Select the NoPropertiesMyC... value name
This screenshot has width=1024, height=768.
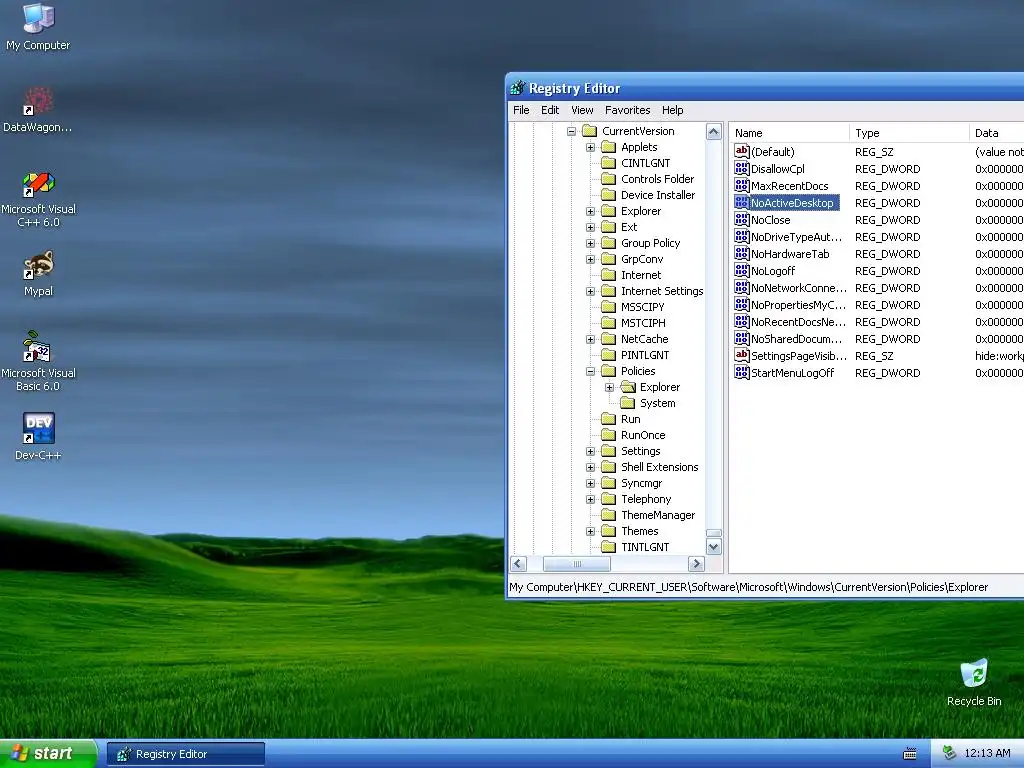click(x=798, y=305)
